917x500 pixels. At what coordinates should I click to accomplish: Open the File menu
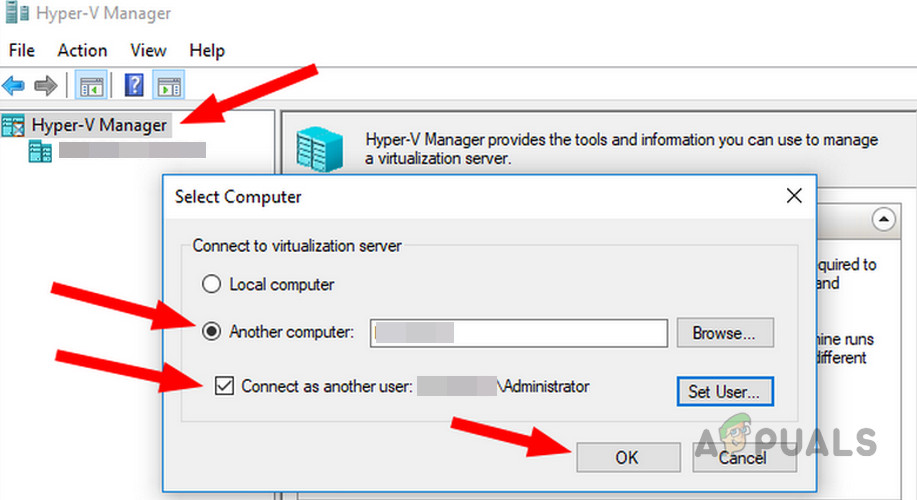coord(22,50)
